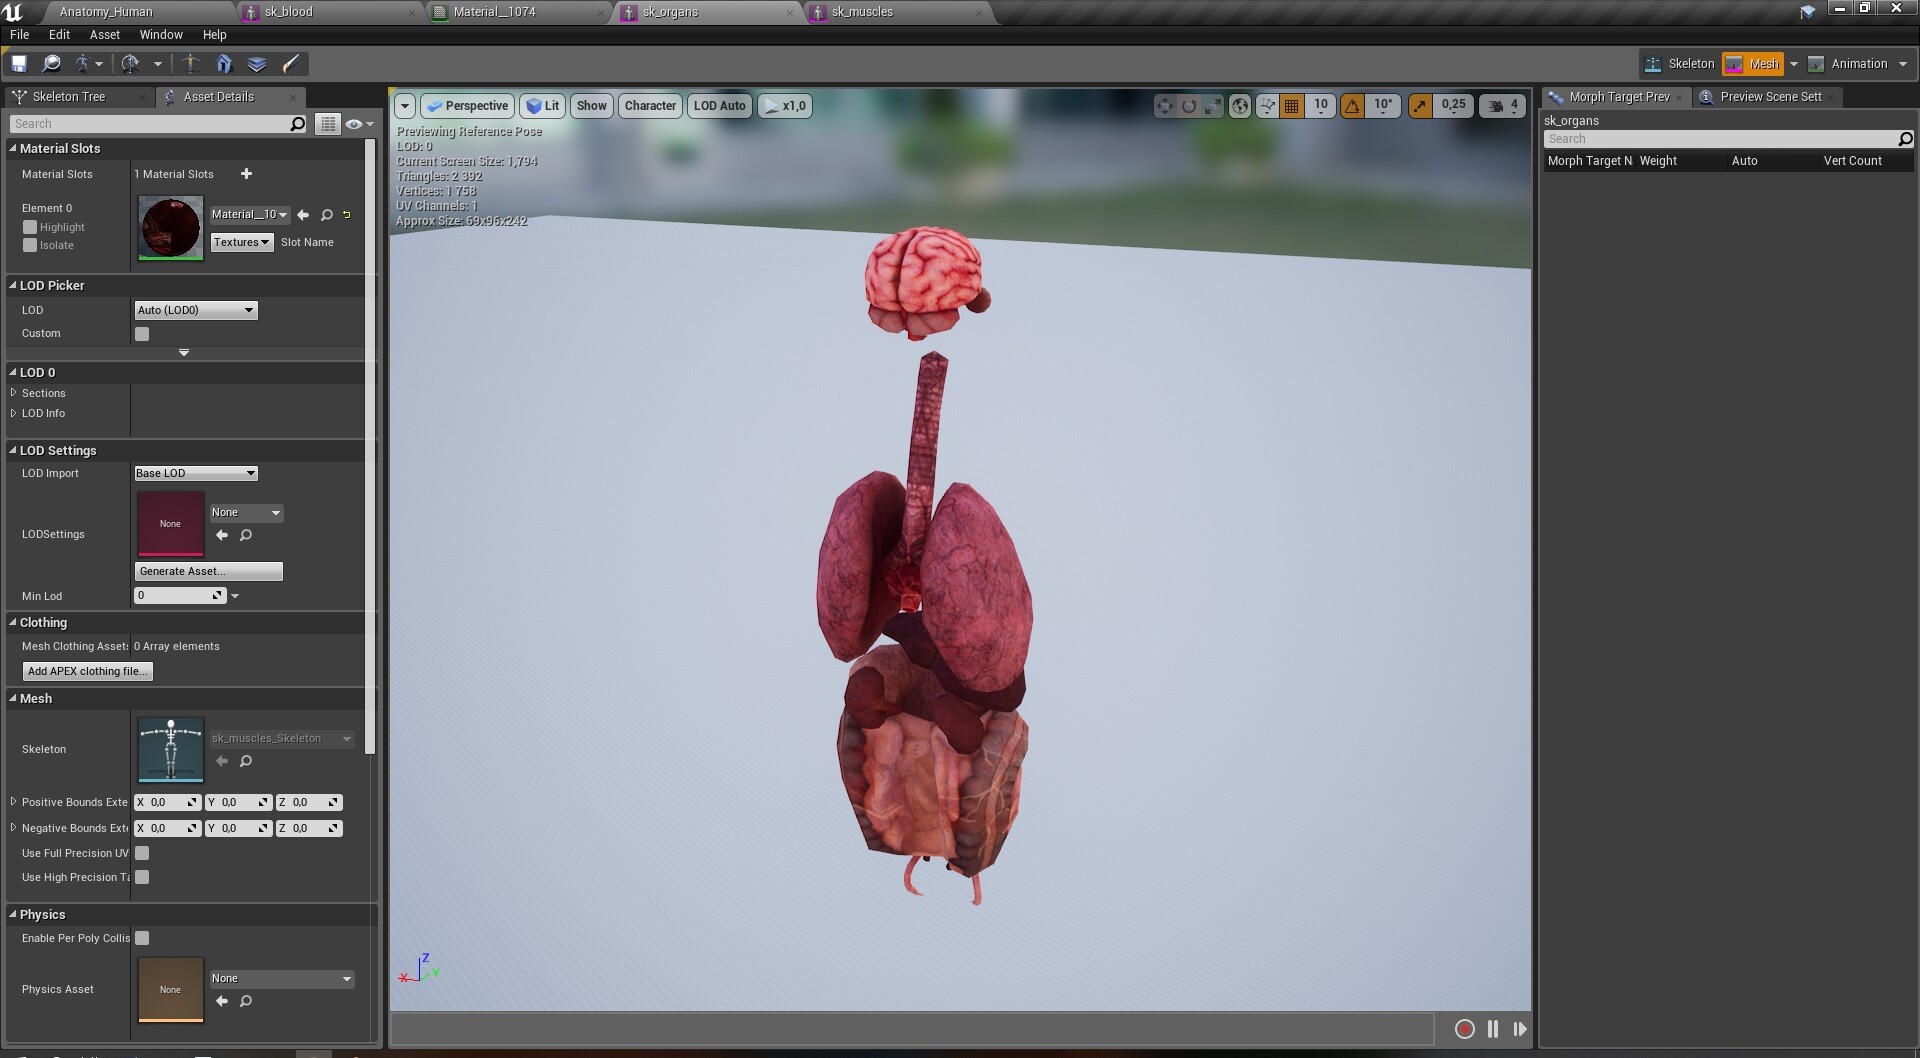Toggle the Highlight checkbox for Element 0
This screenshot has width=1920, height=1058.
pyautogui.click(x=30, y=227)
